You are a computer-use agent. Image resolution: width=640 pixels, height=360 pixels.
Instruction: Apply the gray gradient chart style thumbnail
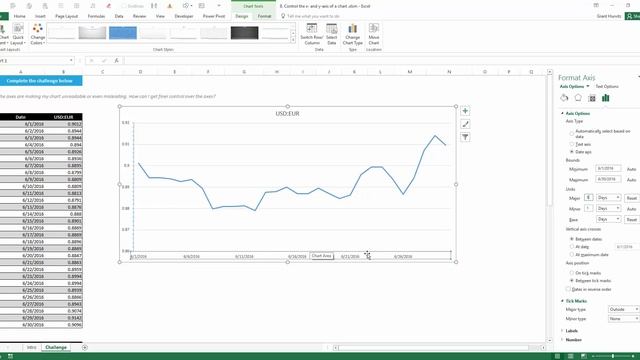tap(92, 33)
